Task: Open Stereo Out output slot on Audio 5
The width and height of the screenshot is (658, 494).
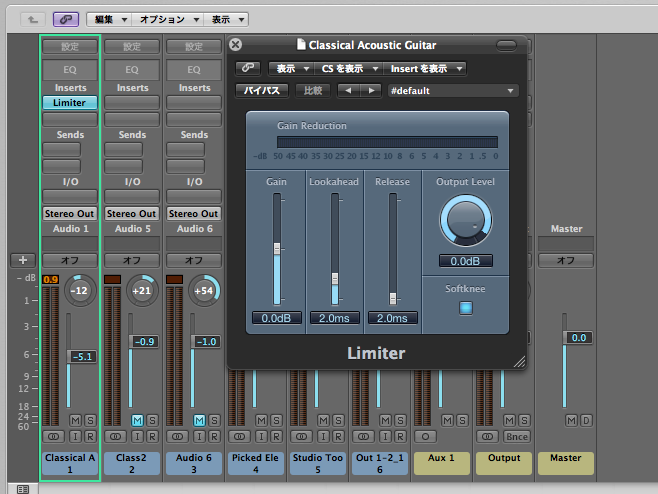Action: (x=132, y=214)
